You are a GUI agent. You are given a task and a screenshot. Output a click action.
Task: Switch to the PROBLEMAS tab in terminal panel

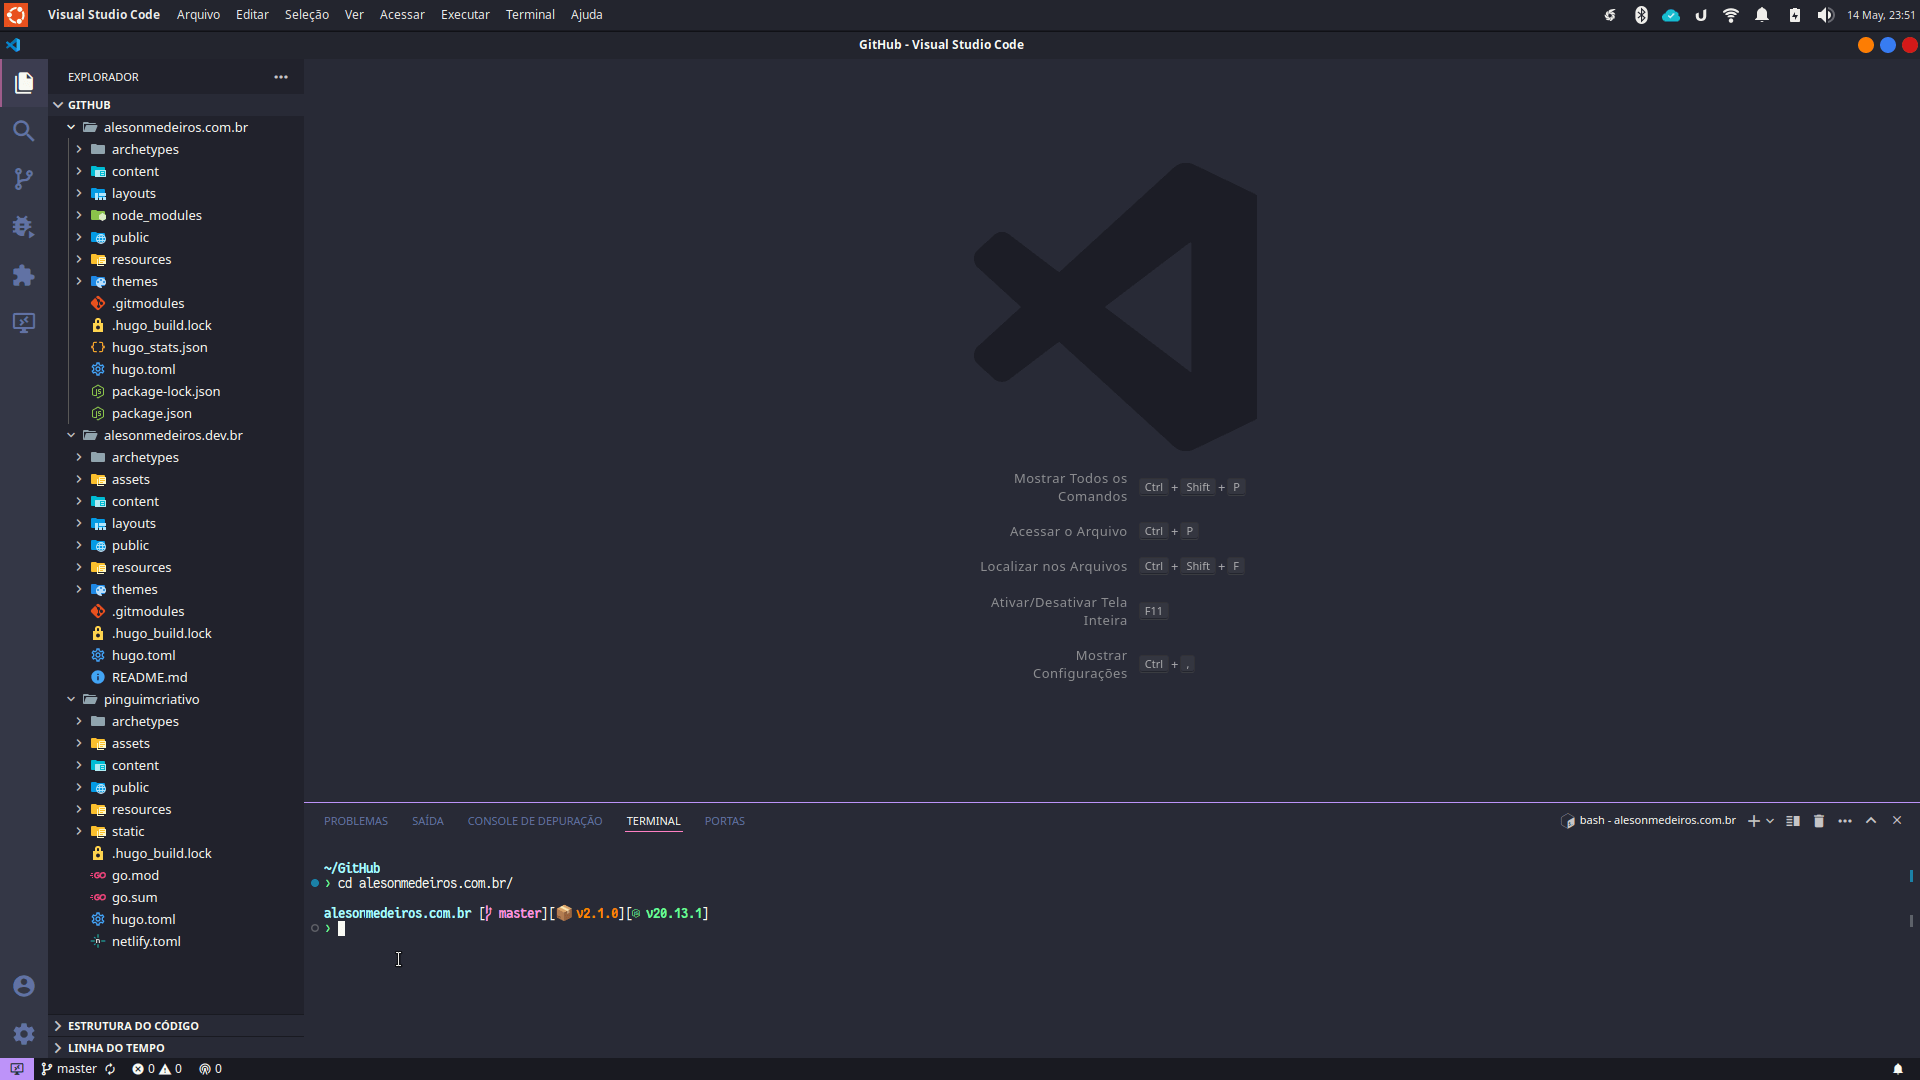tap(355, 820)
